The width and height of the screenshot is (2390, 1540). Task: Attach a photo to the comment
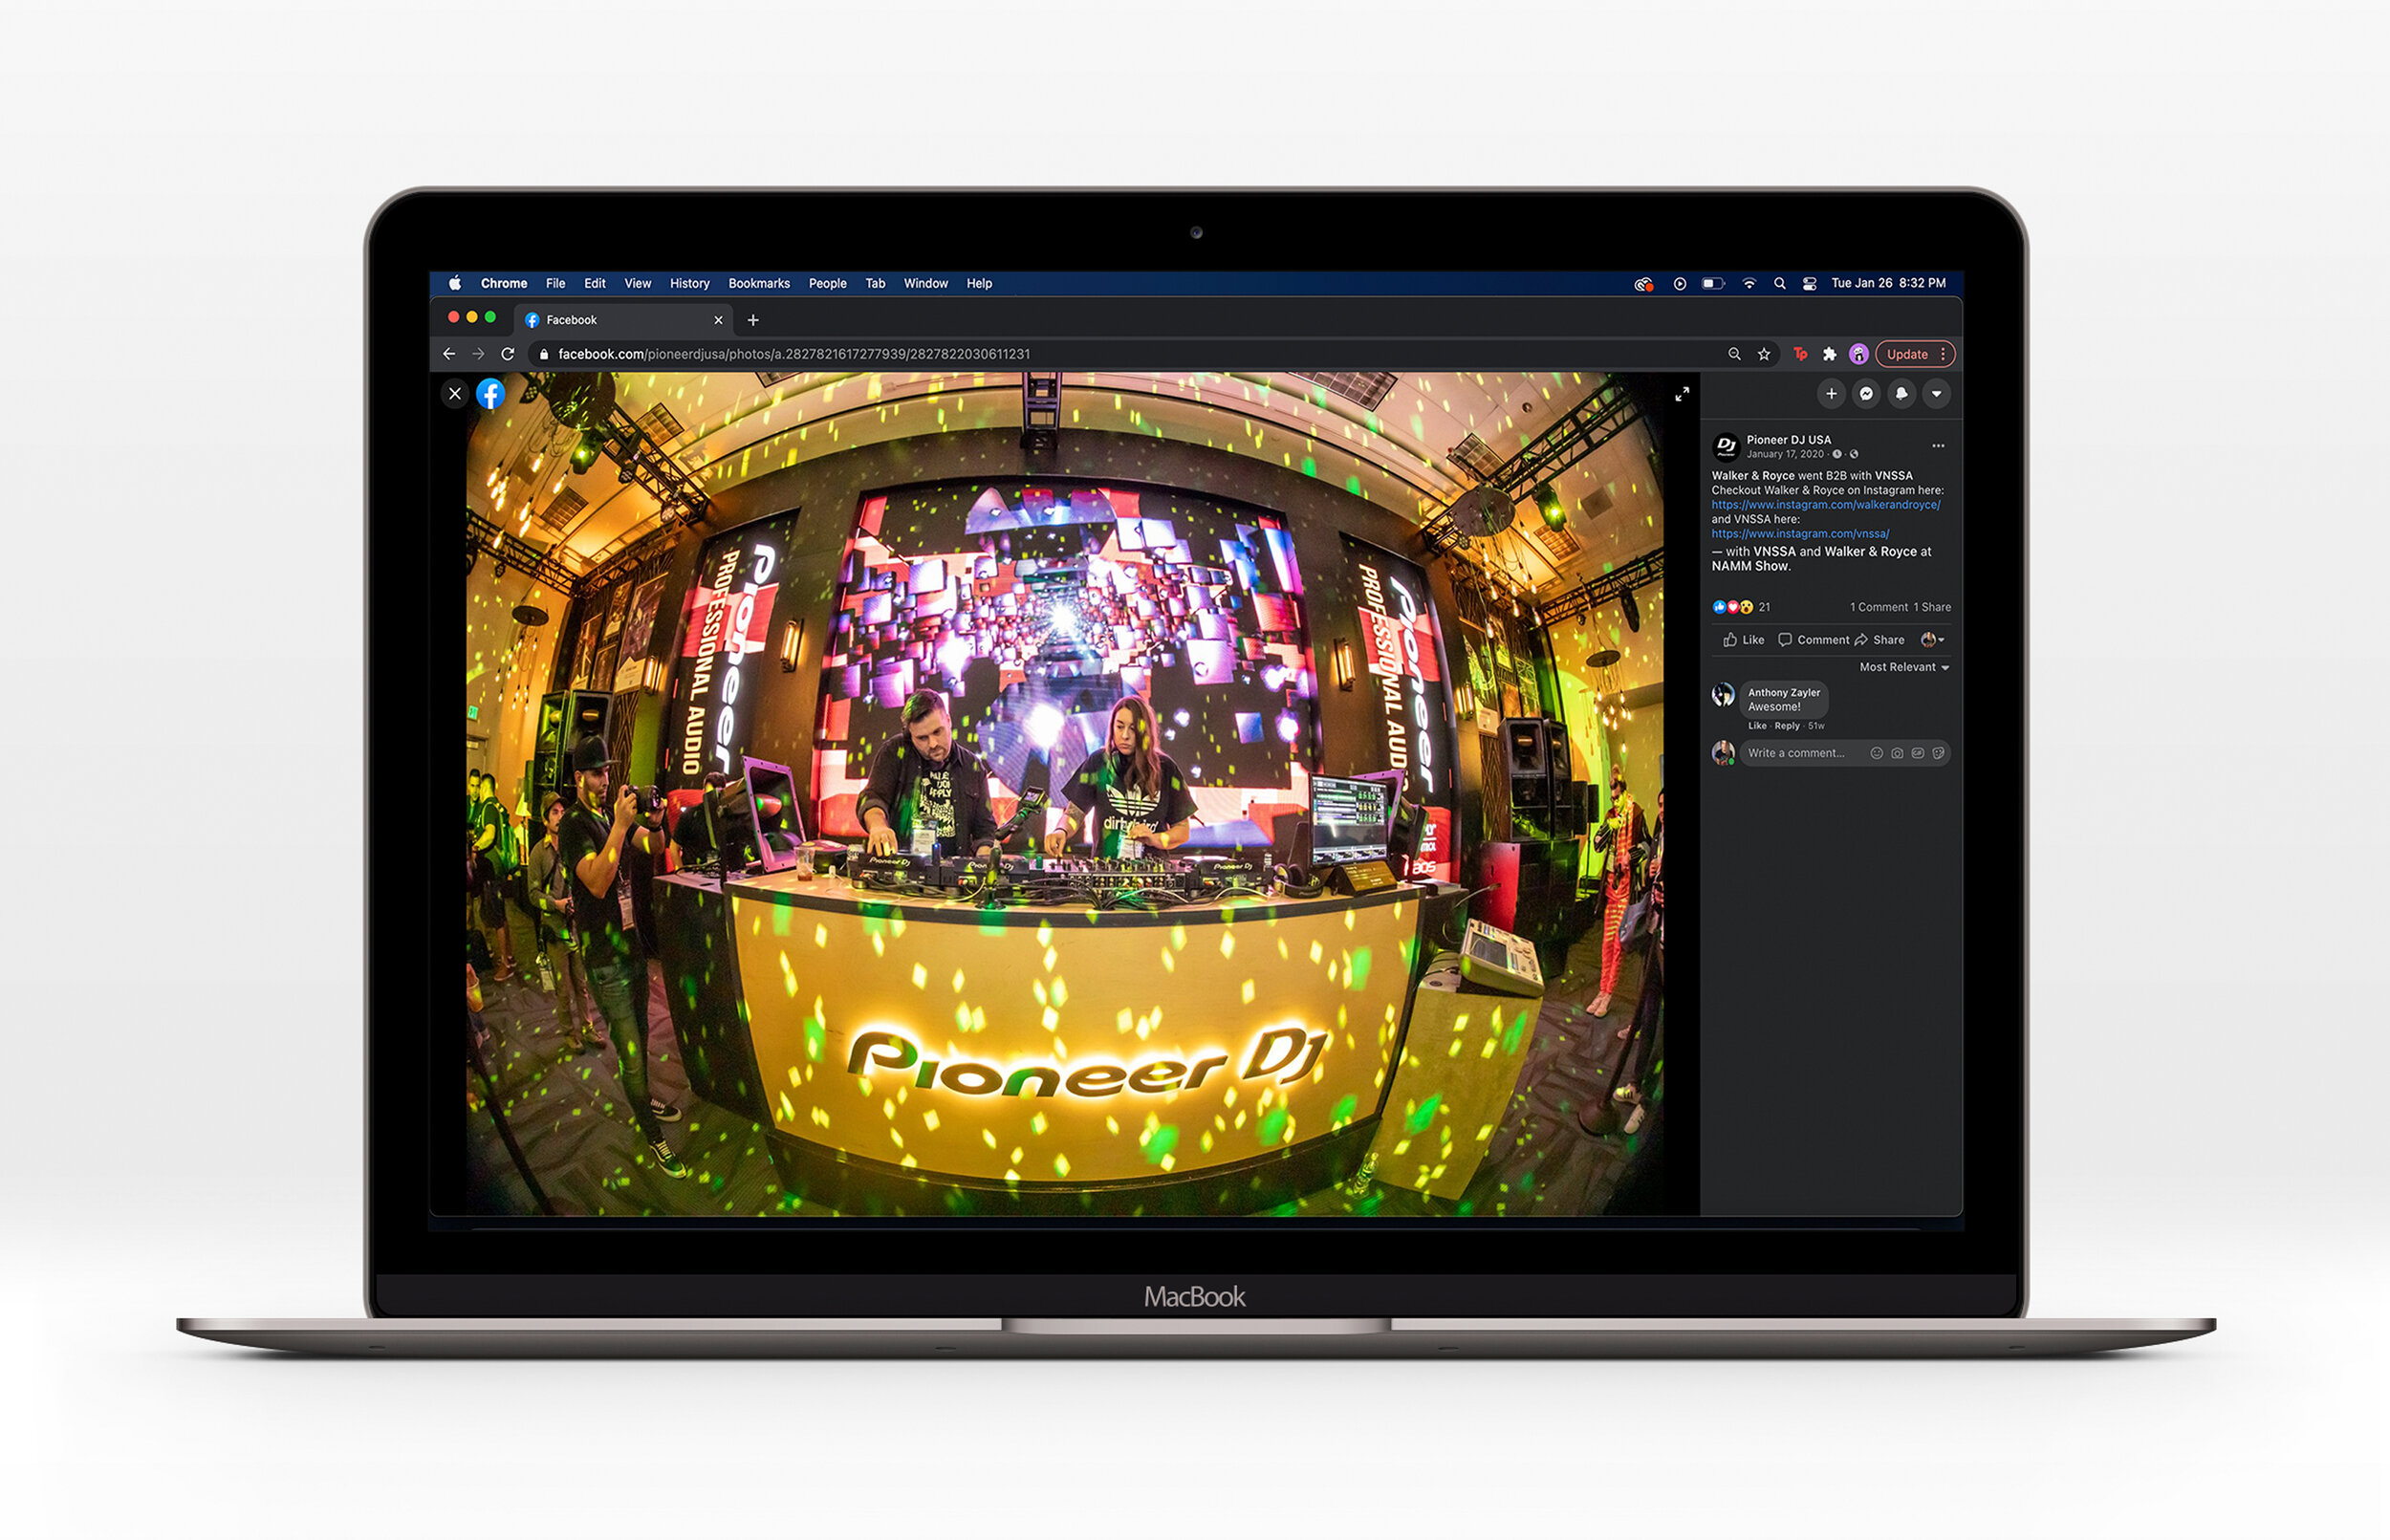[1897, 753]
